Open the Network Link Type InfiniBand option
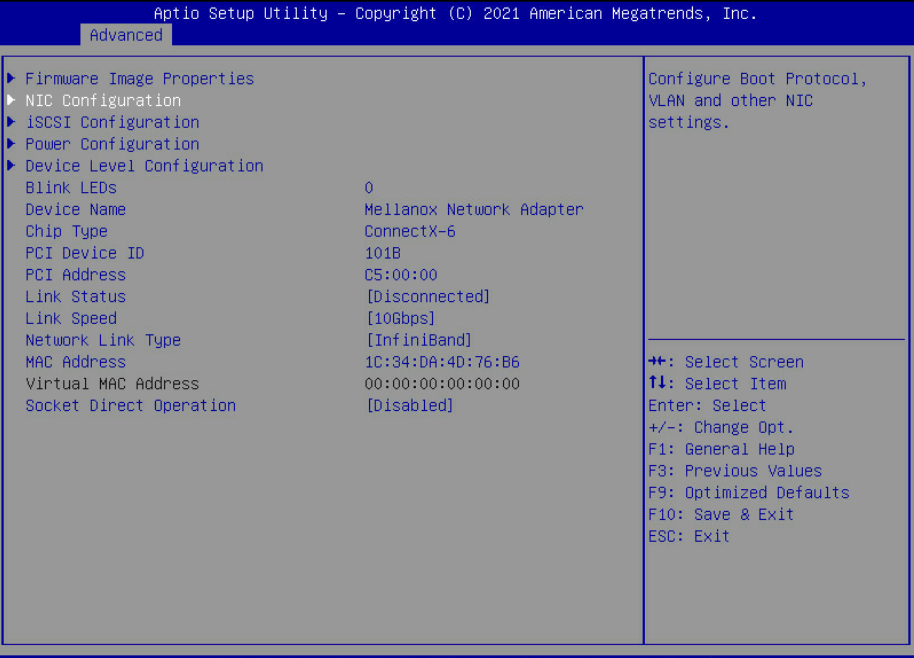The height and width of the screenshot is (658, 914). 418,340
